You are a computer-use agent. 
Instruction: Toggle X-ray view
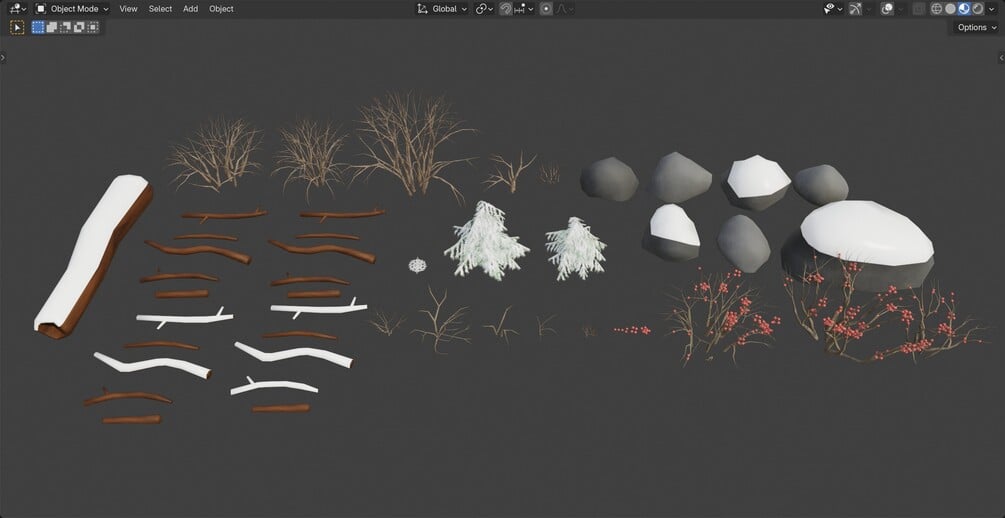click(x=919, y=9)
